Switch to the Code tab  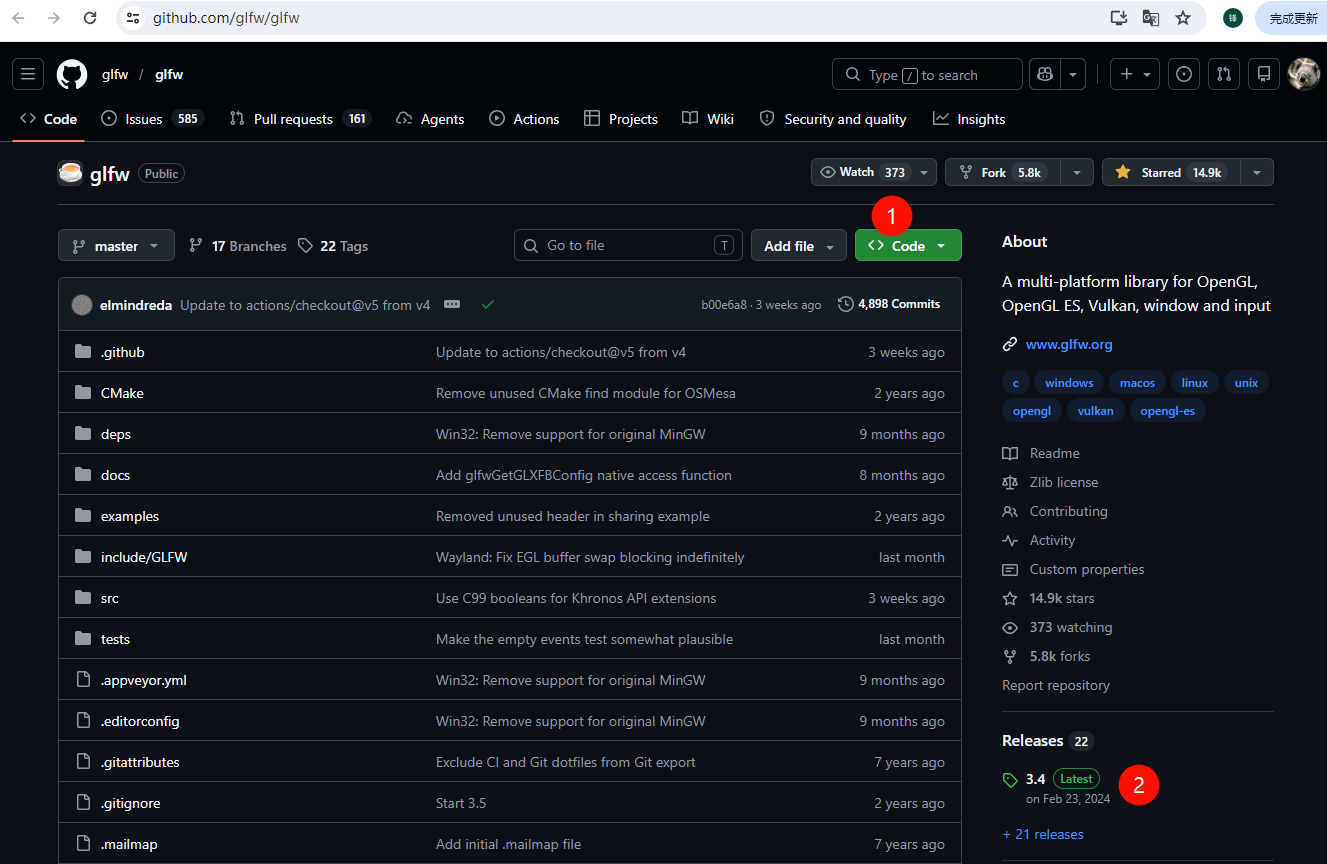coord(49,119)
